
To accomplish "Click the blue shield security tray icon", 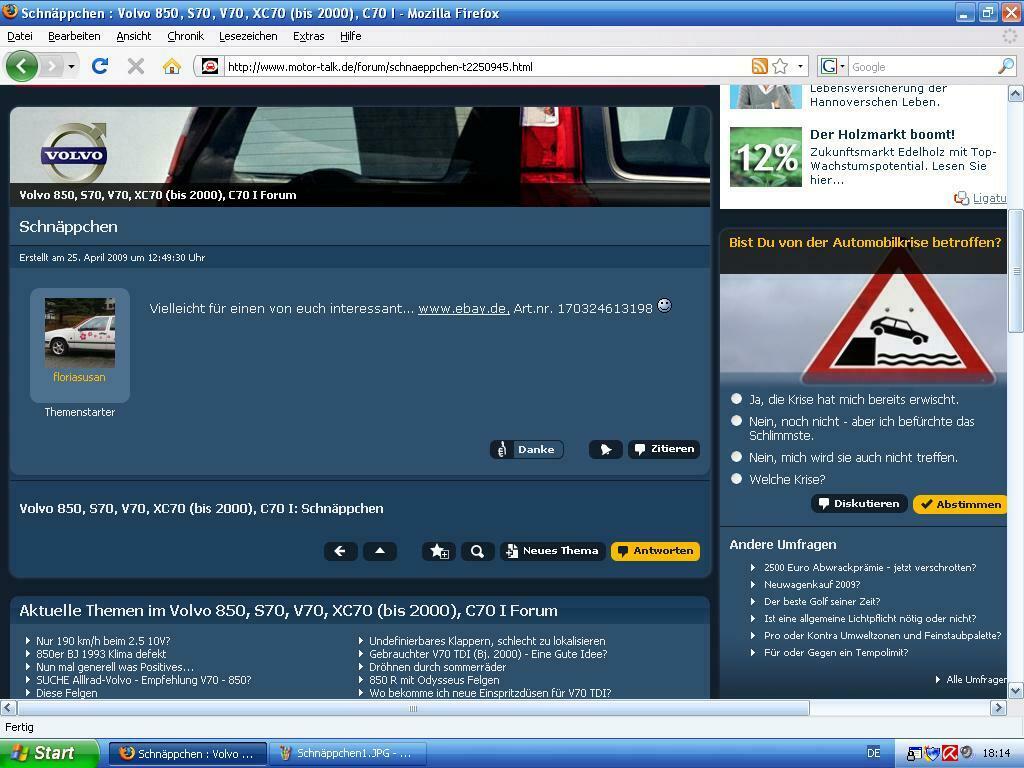I will click(933, 754).
